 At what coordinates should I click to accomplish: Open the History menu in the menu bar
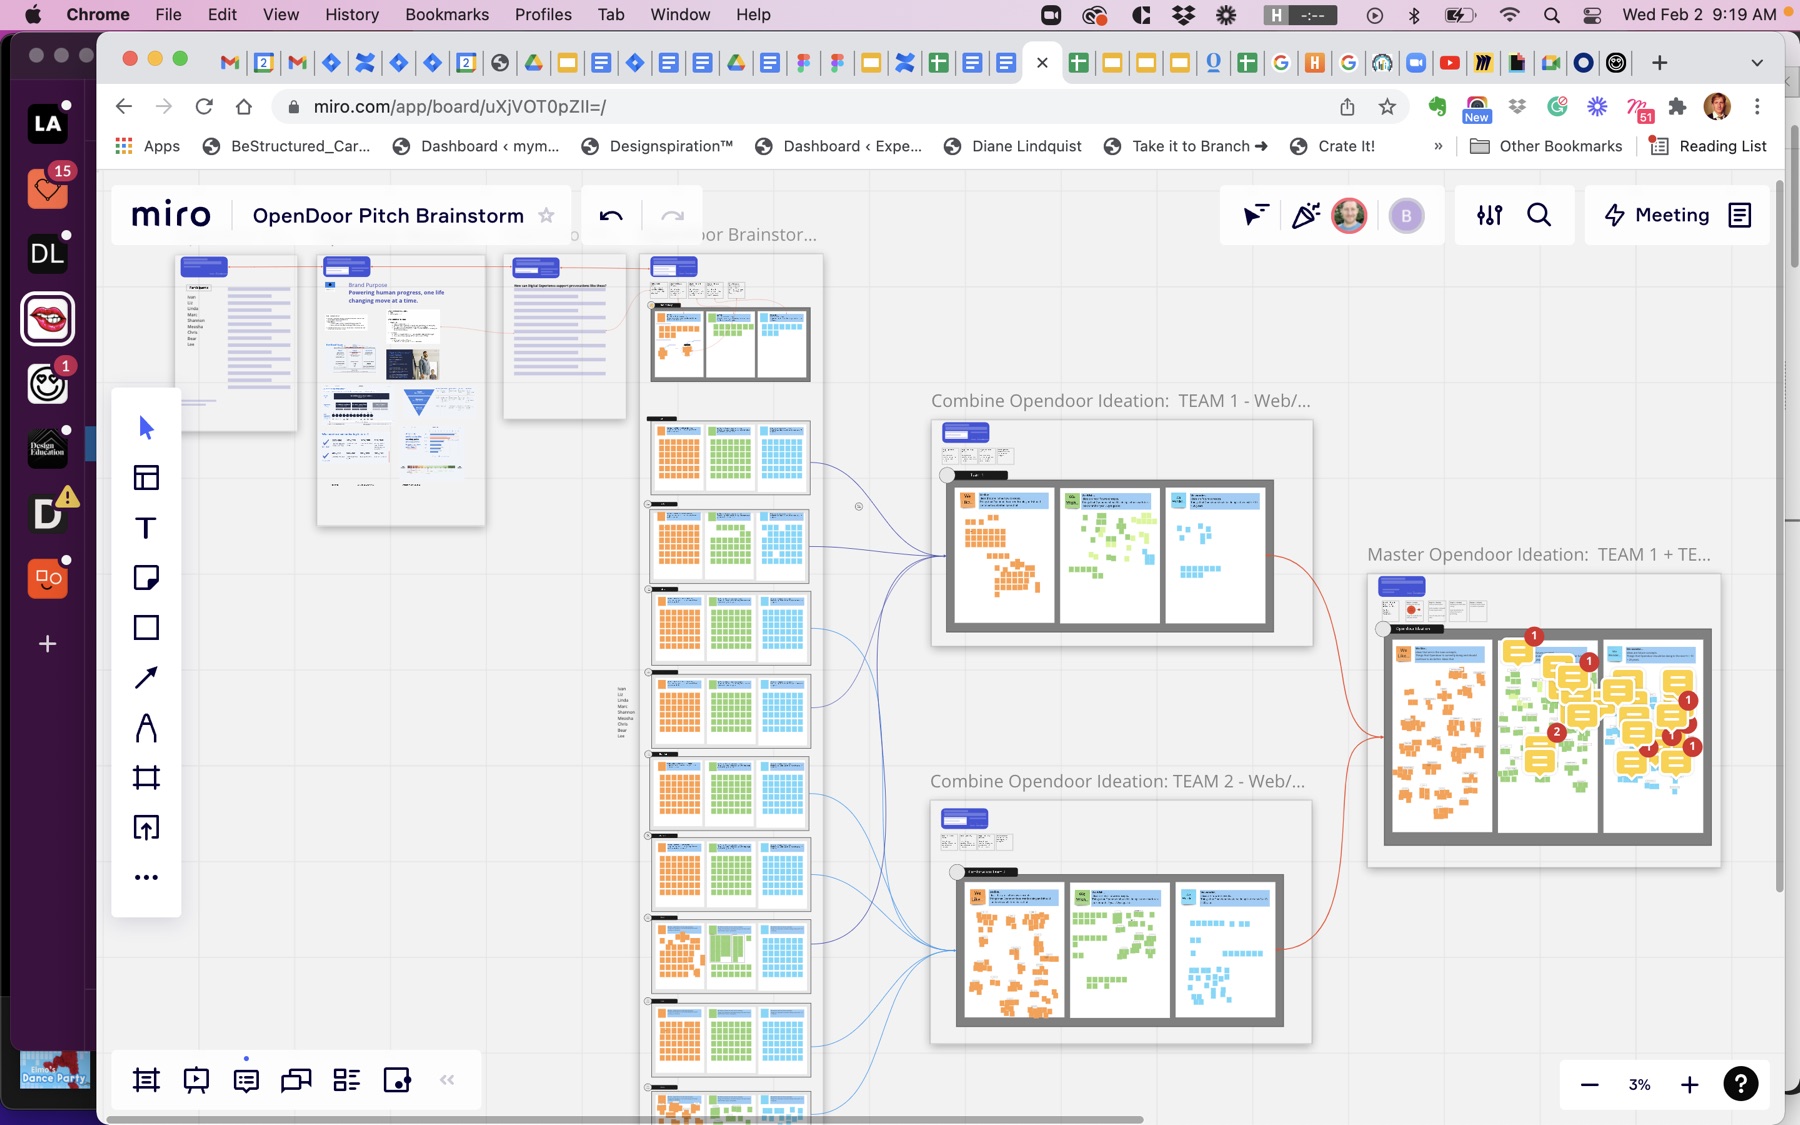(352, 14)
